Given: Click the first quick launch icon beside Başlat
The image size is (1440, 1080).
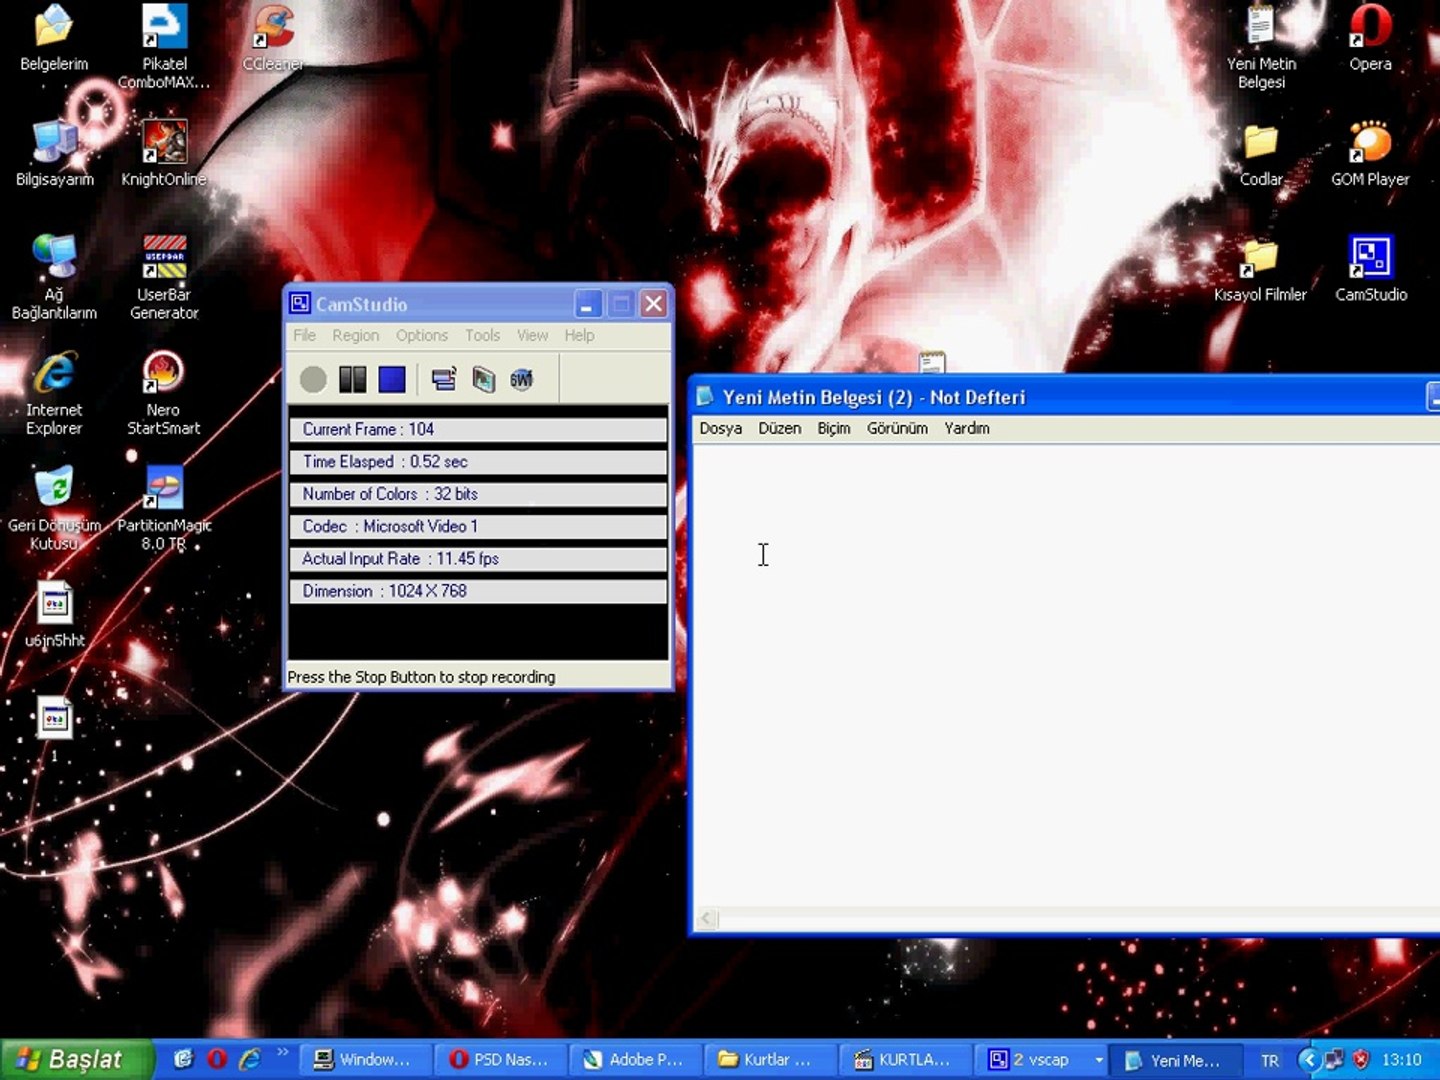Looking at the screenshot, I should pyautogui.click(x=183, y=1059).
